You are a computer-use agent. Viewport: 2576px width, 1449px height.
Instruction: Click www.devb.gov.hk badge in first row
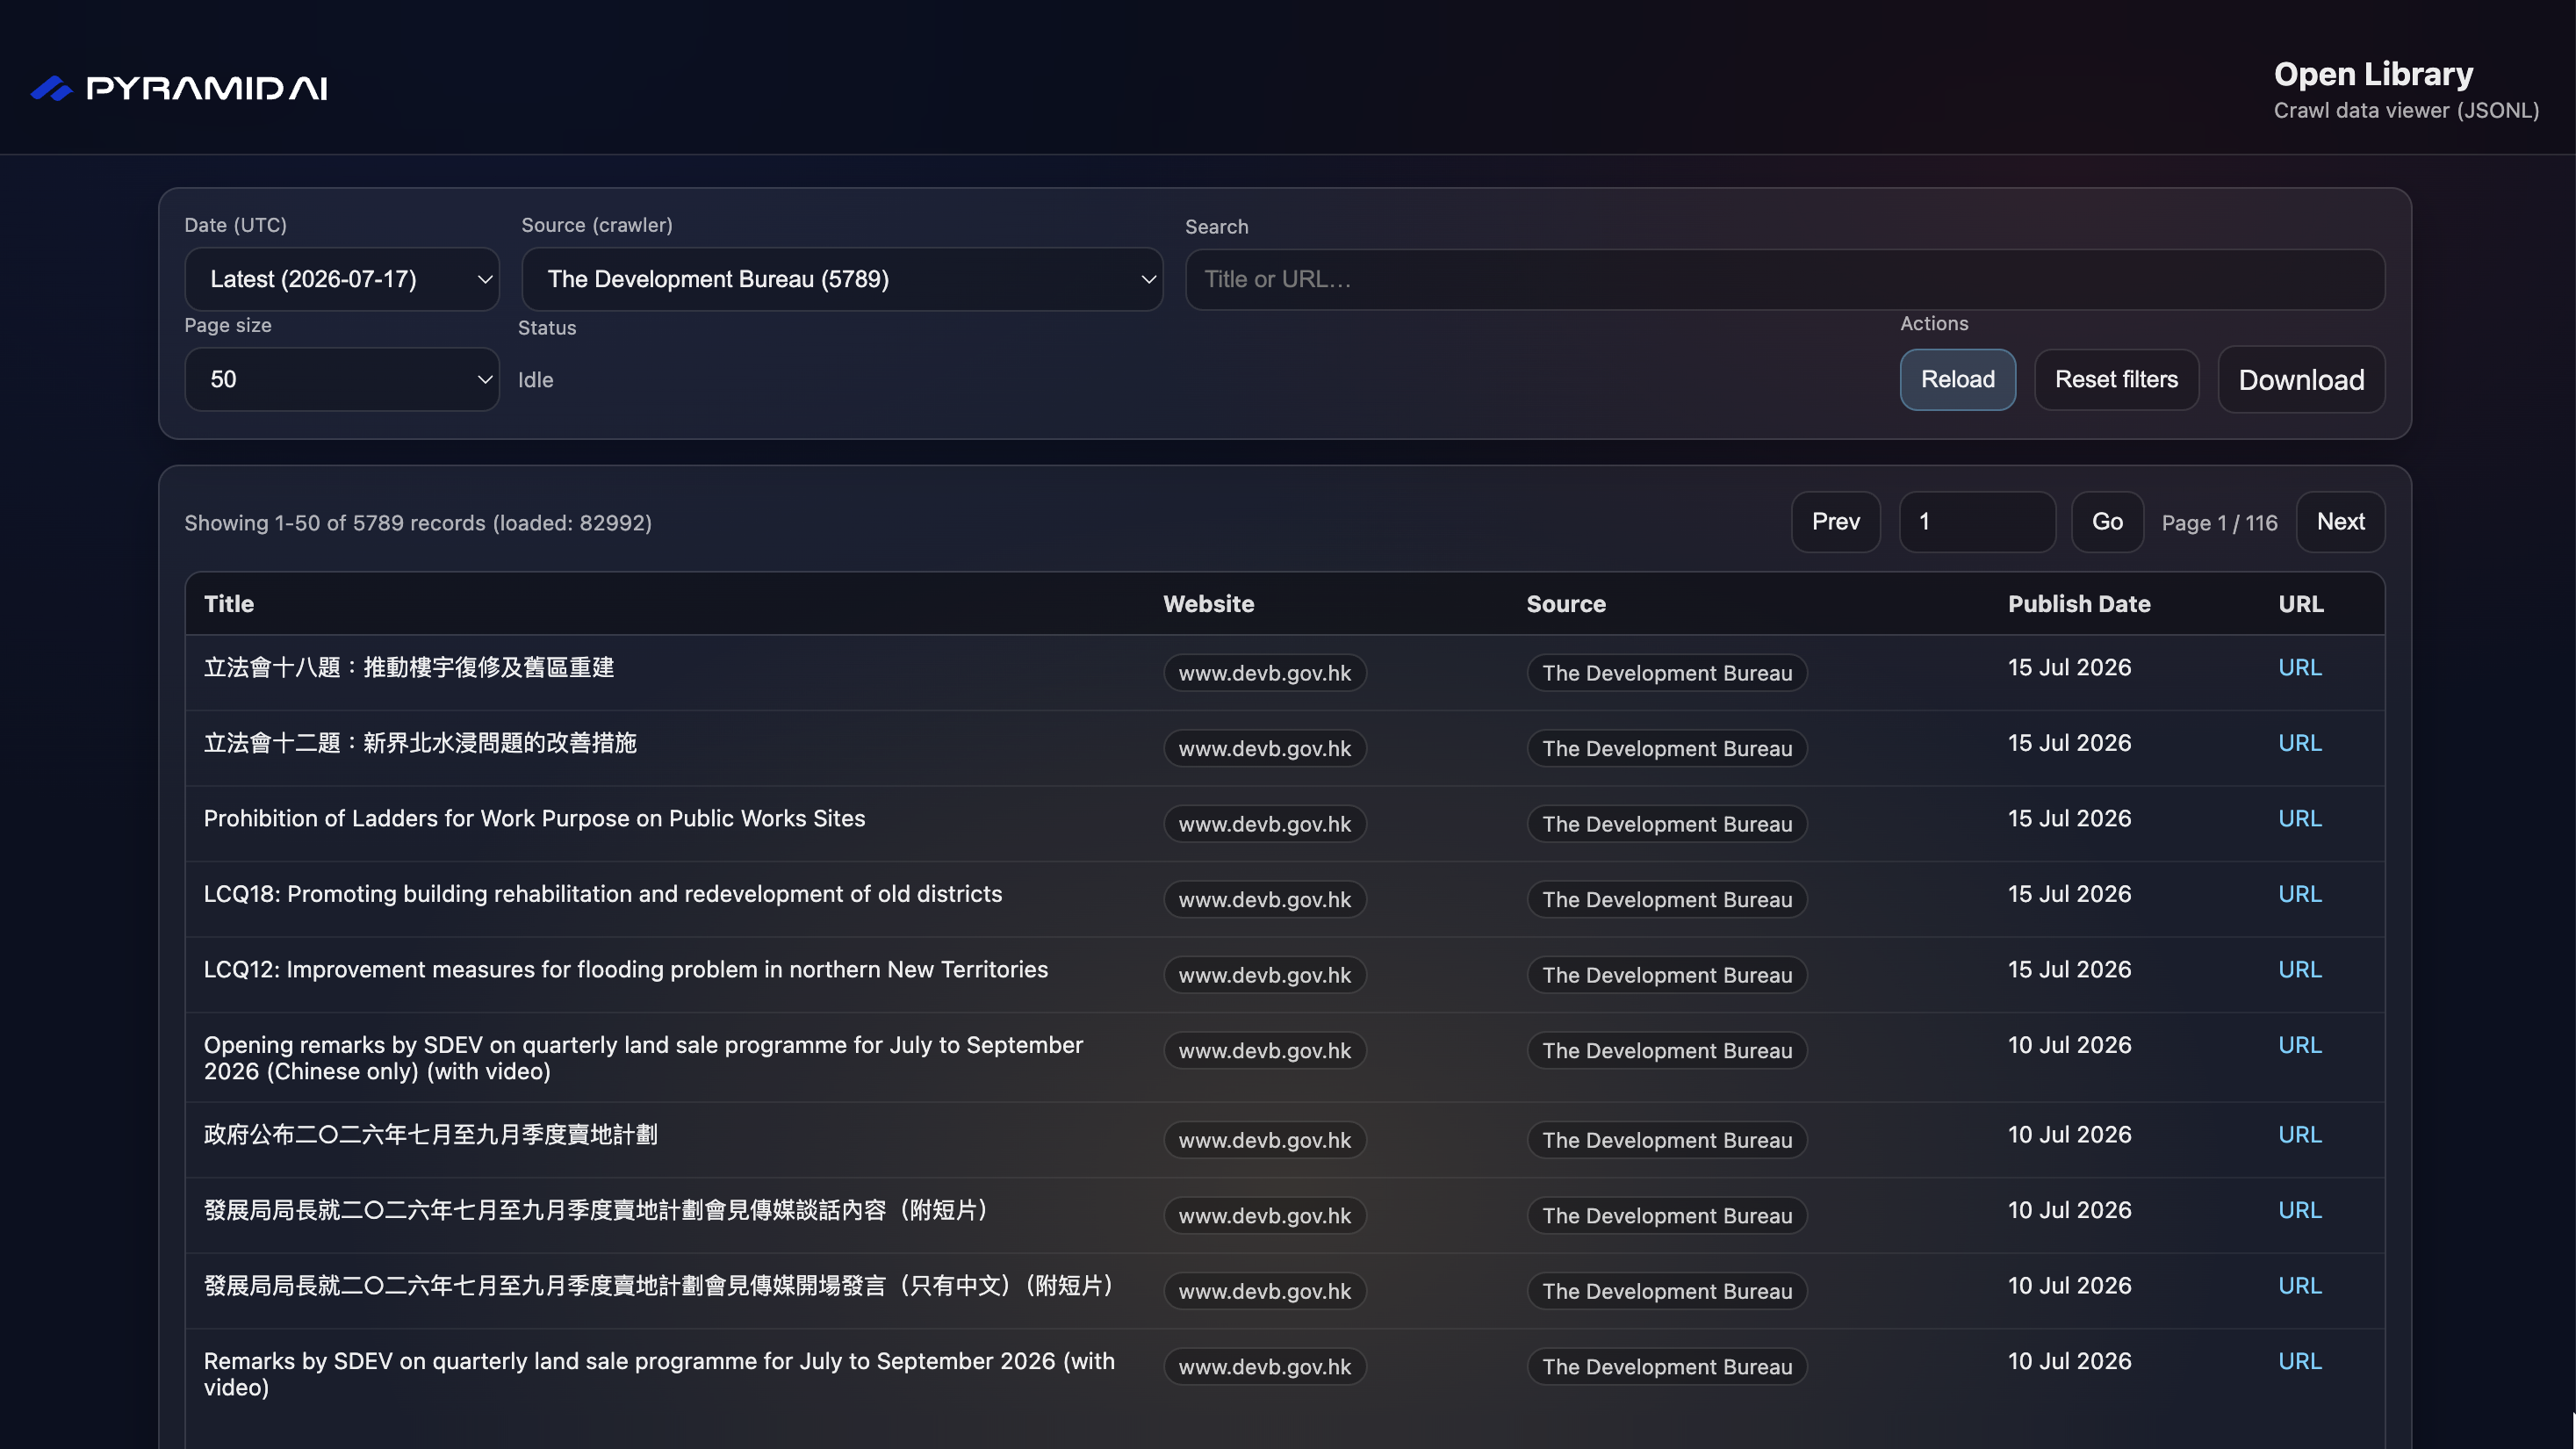point(1264,673)
